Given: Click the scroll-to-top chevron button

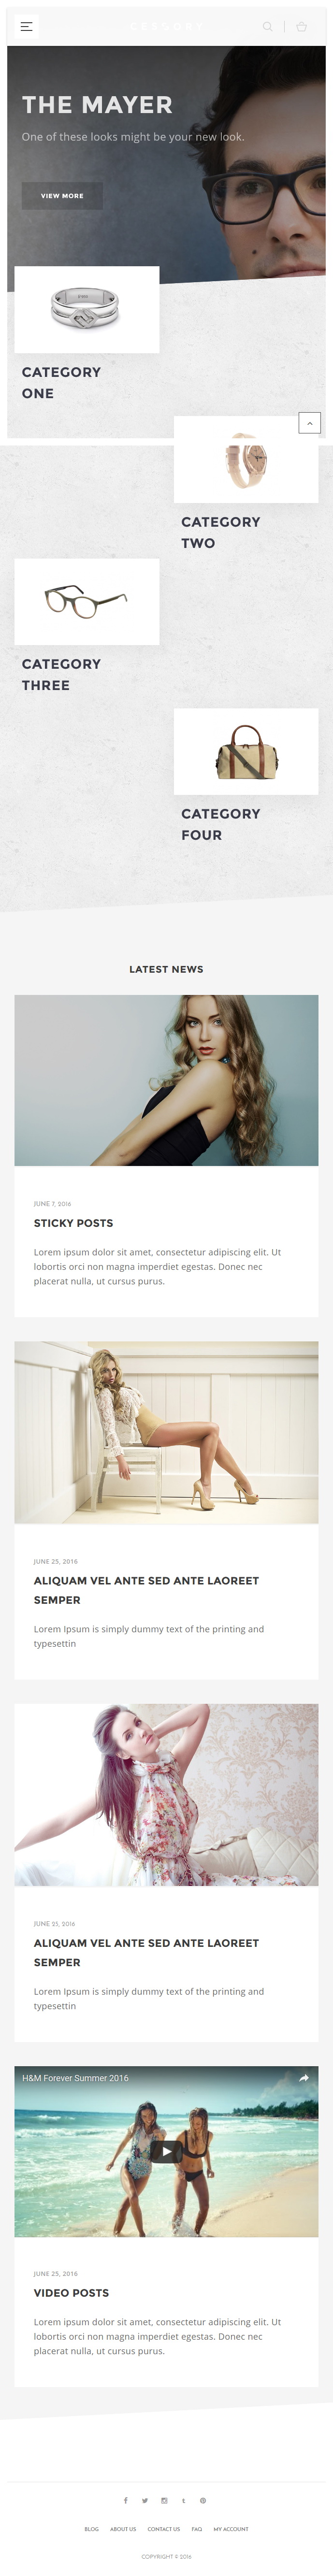Looking at the screenshot, I should pos(310,423).
